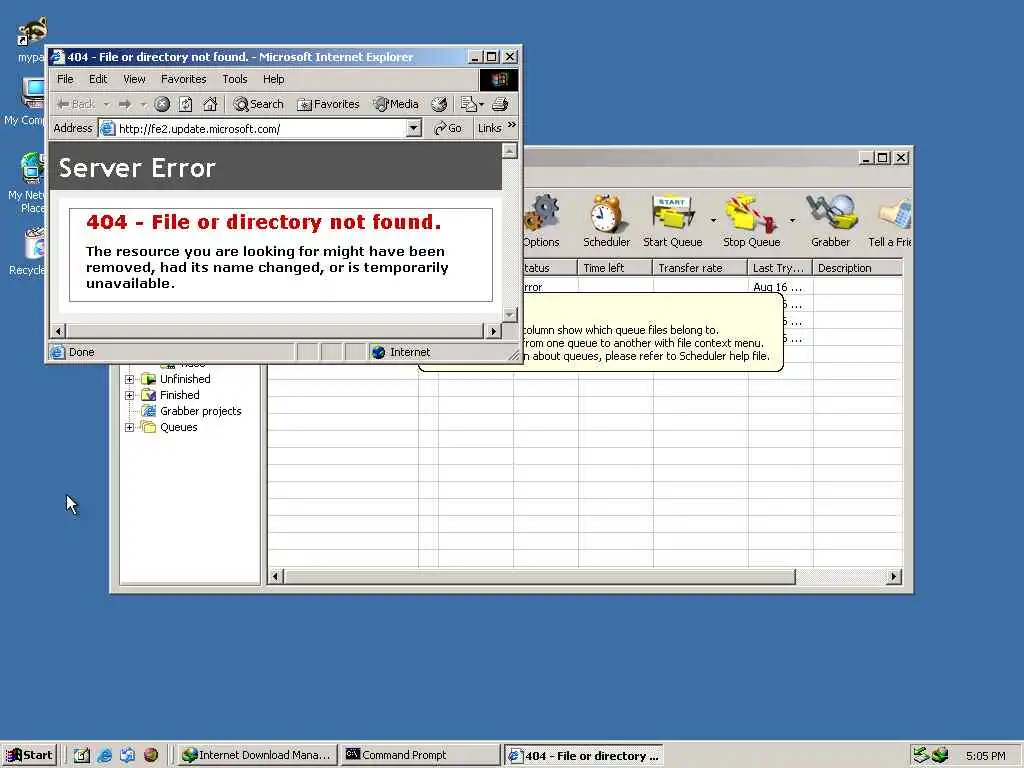The height and width of the screenshot is (768, 1024).
Task: Click the IE page scroll down arrow
Action: pos(510,315)
